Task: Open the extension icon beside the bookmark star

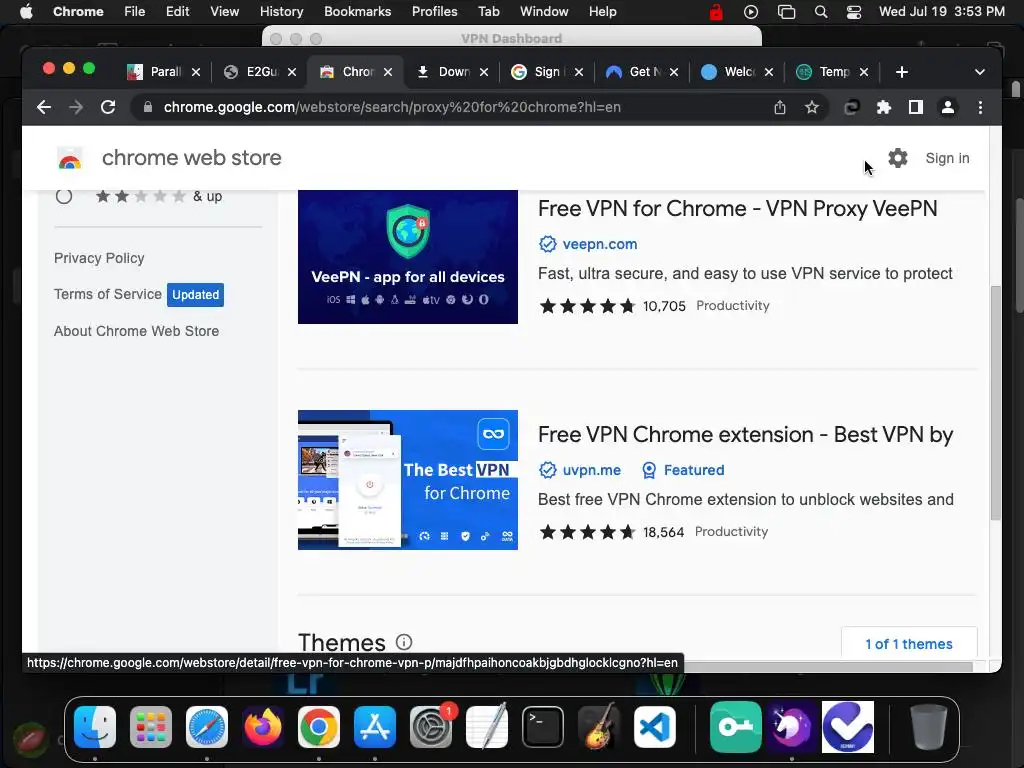Action: pyautogui.click(x=852, y=107)
